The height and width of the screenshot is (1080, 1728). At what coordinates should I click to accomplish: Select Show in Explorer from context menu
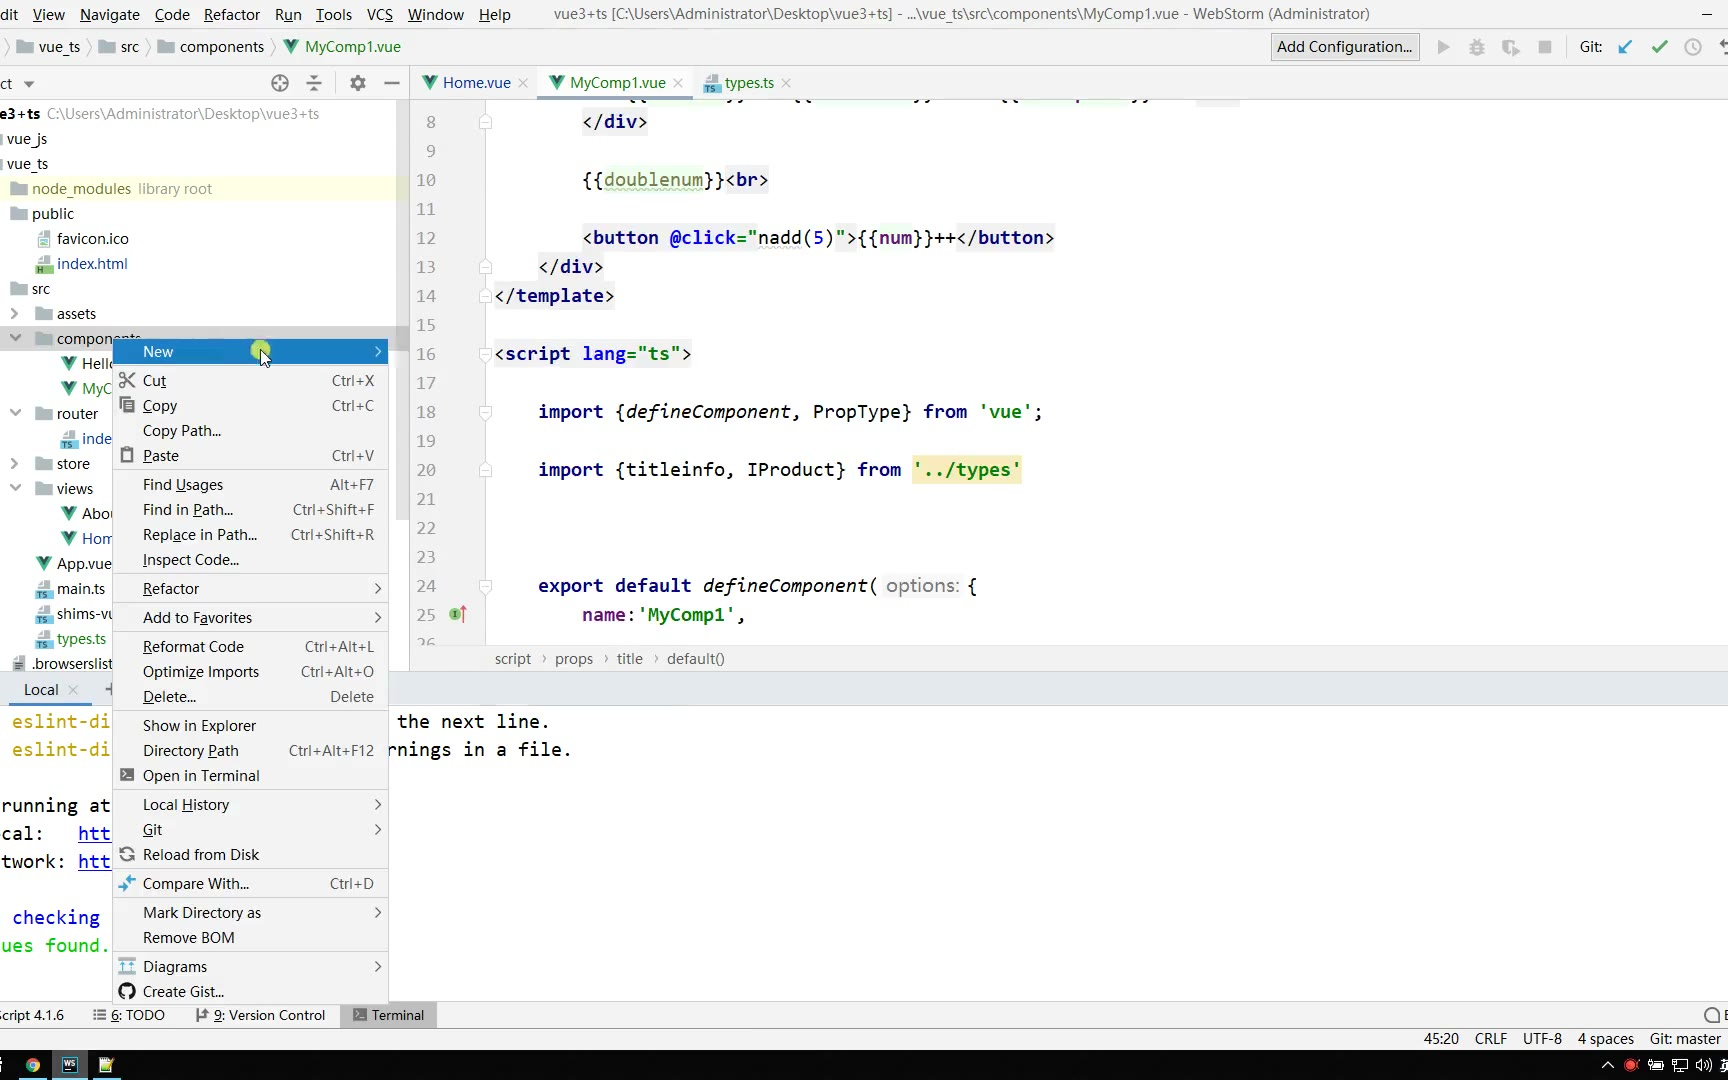click(199, 726)
